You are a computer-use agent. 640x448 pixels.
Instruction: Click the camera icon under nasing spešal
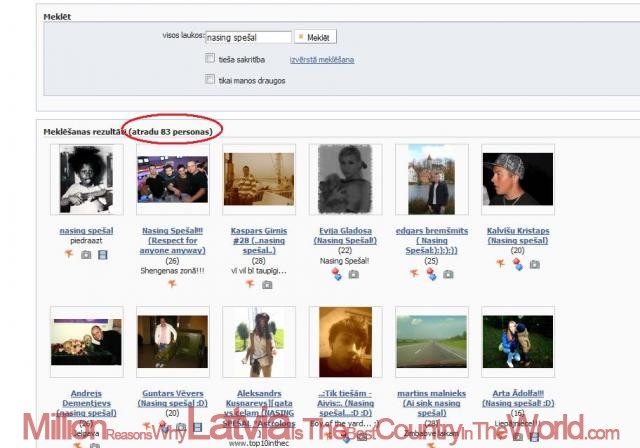click(87, 255)
